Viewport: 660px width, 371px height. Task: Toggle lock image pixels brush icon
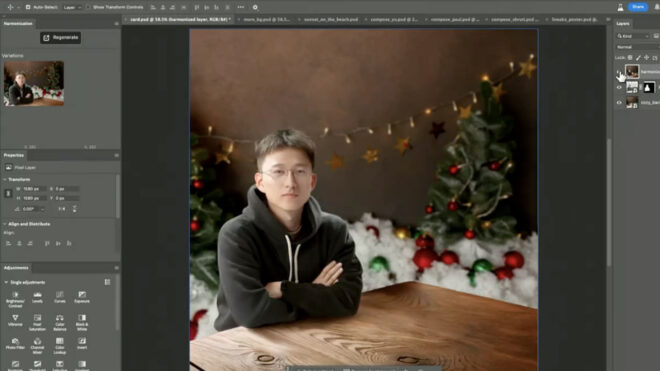pyautogui.click(x=639, y=58)
